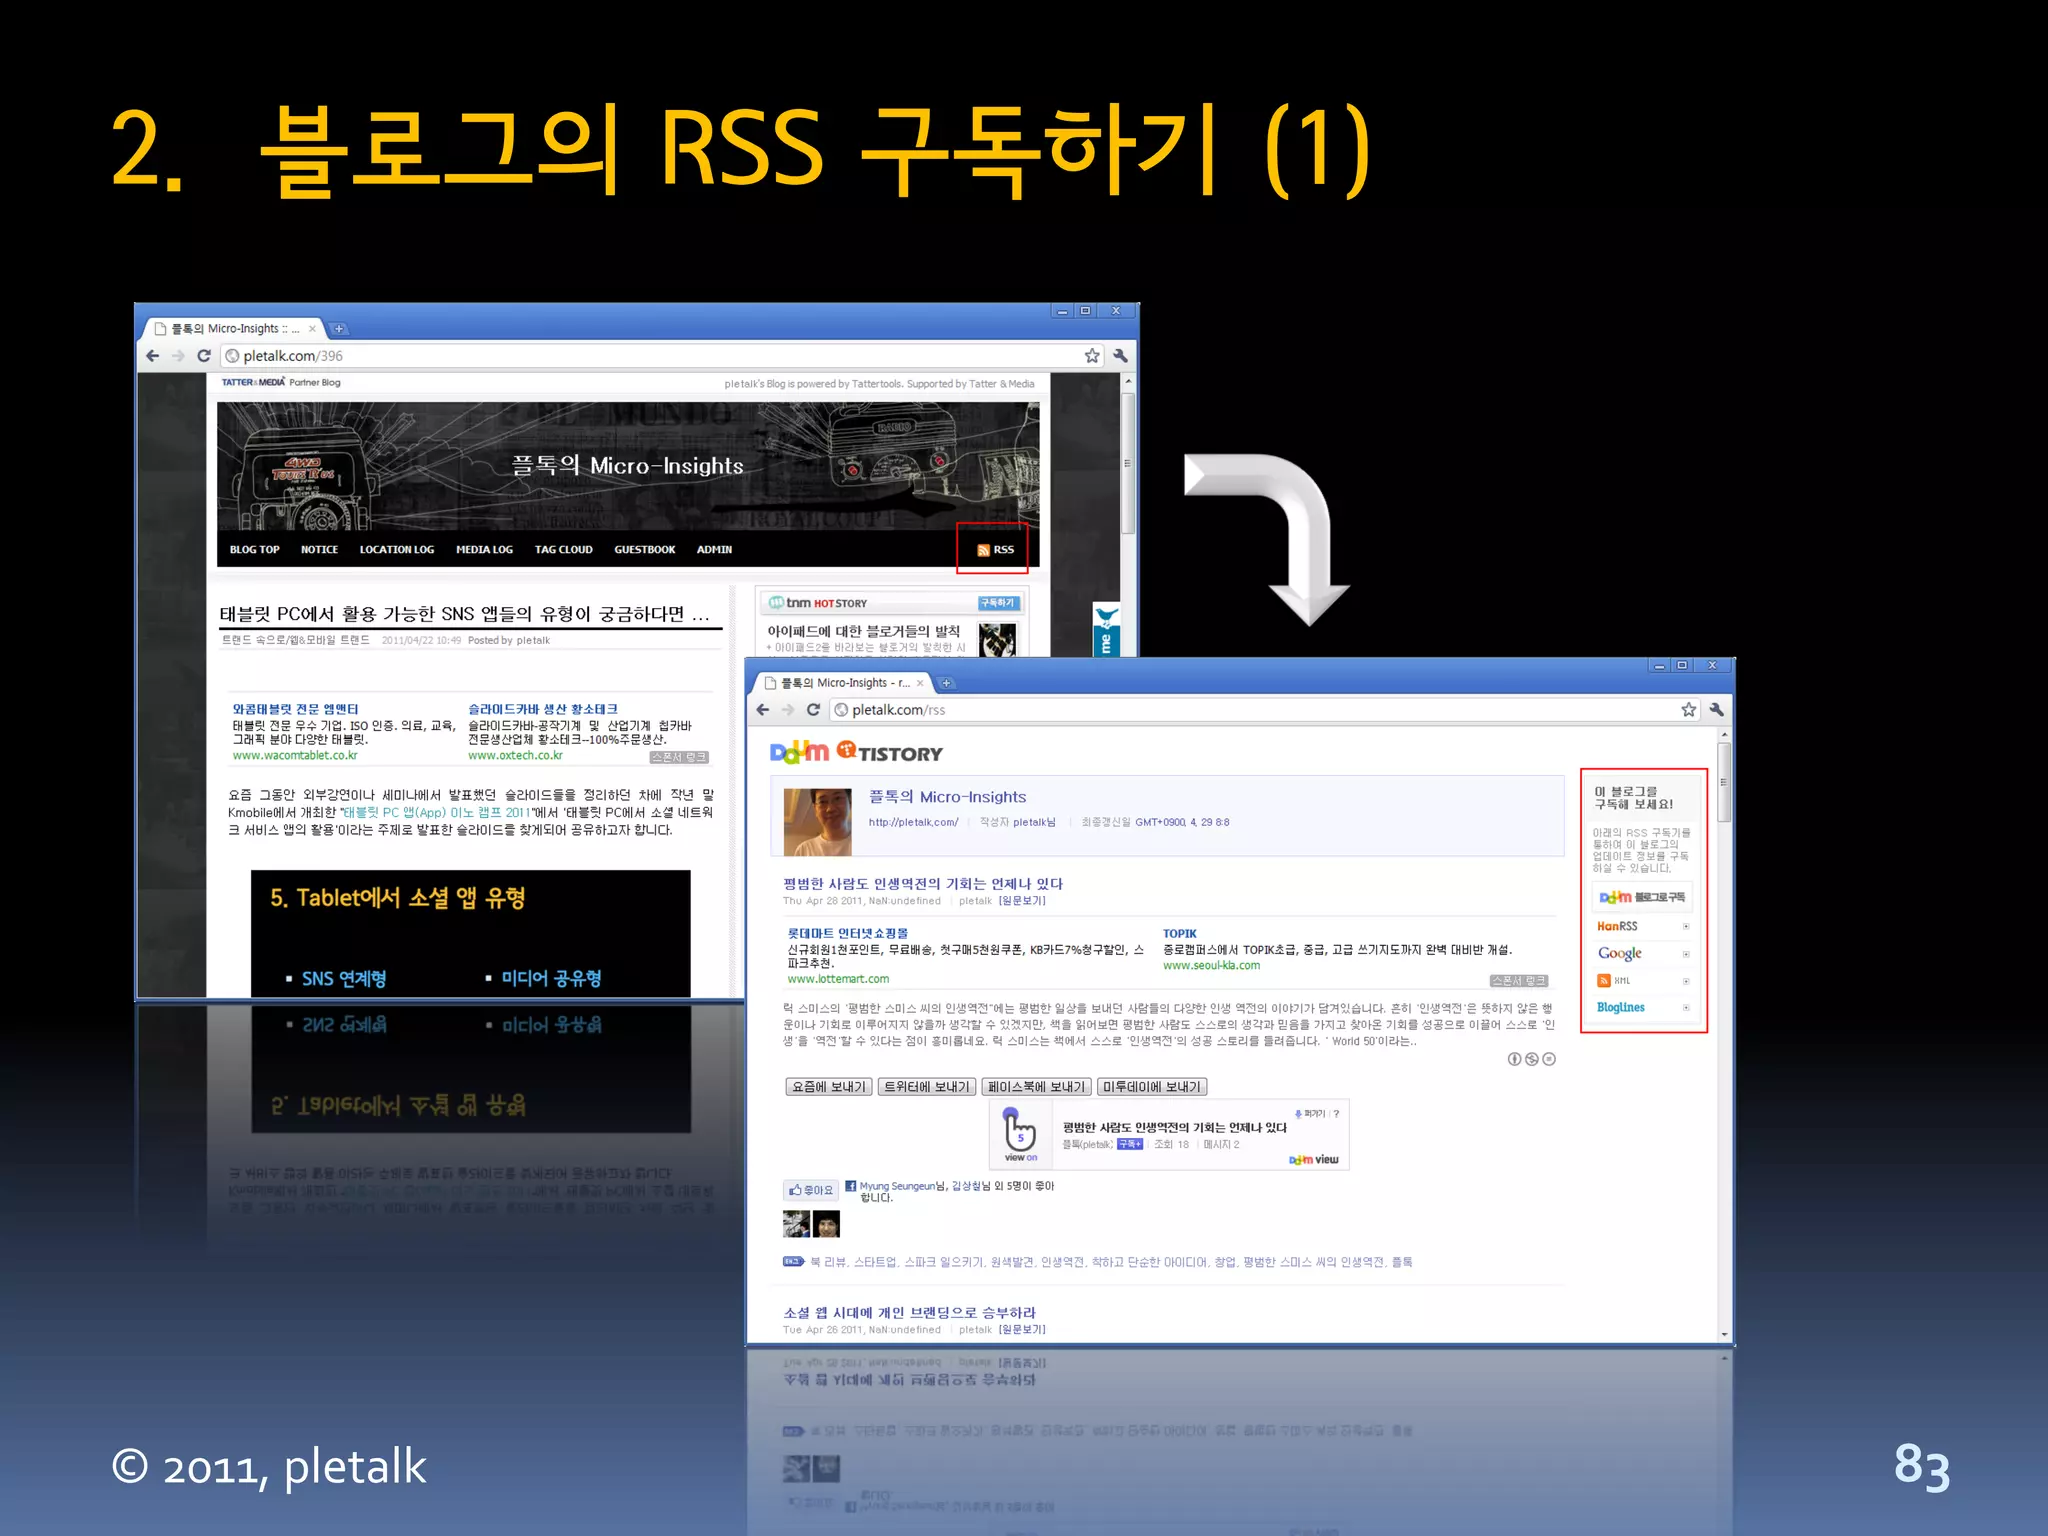Go back in the pletalk.com/396 browser window

(153, 356)
